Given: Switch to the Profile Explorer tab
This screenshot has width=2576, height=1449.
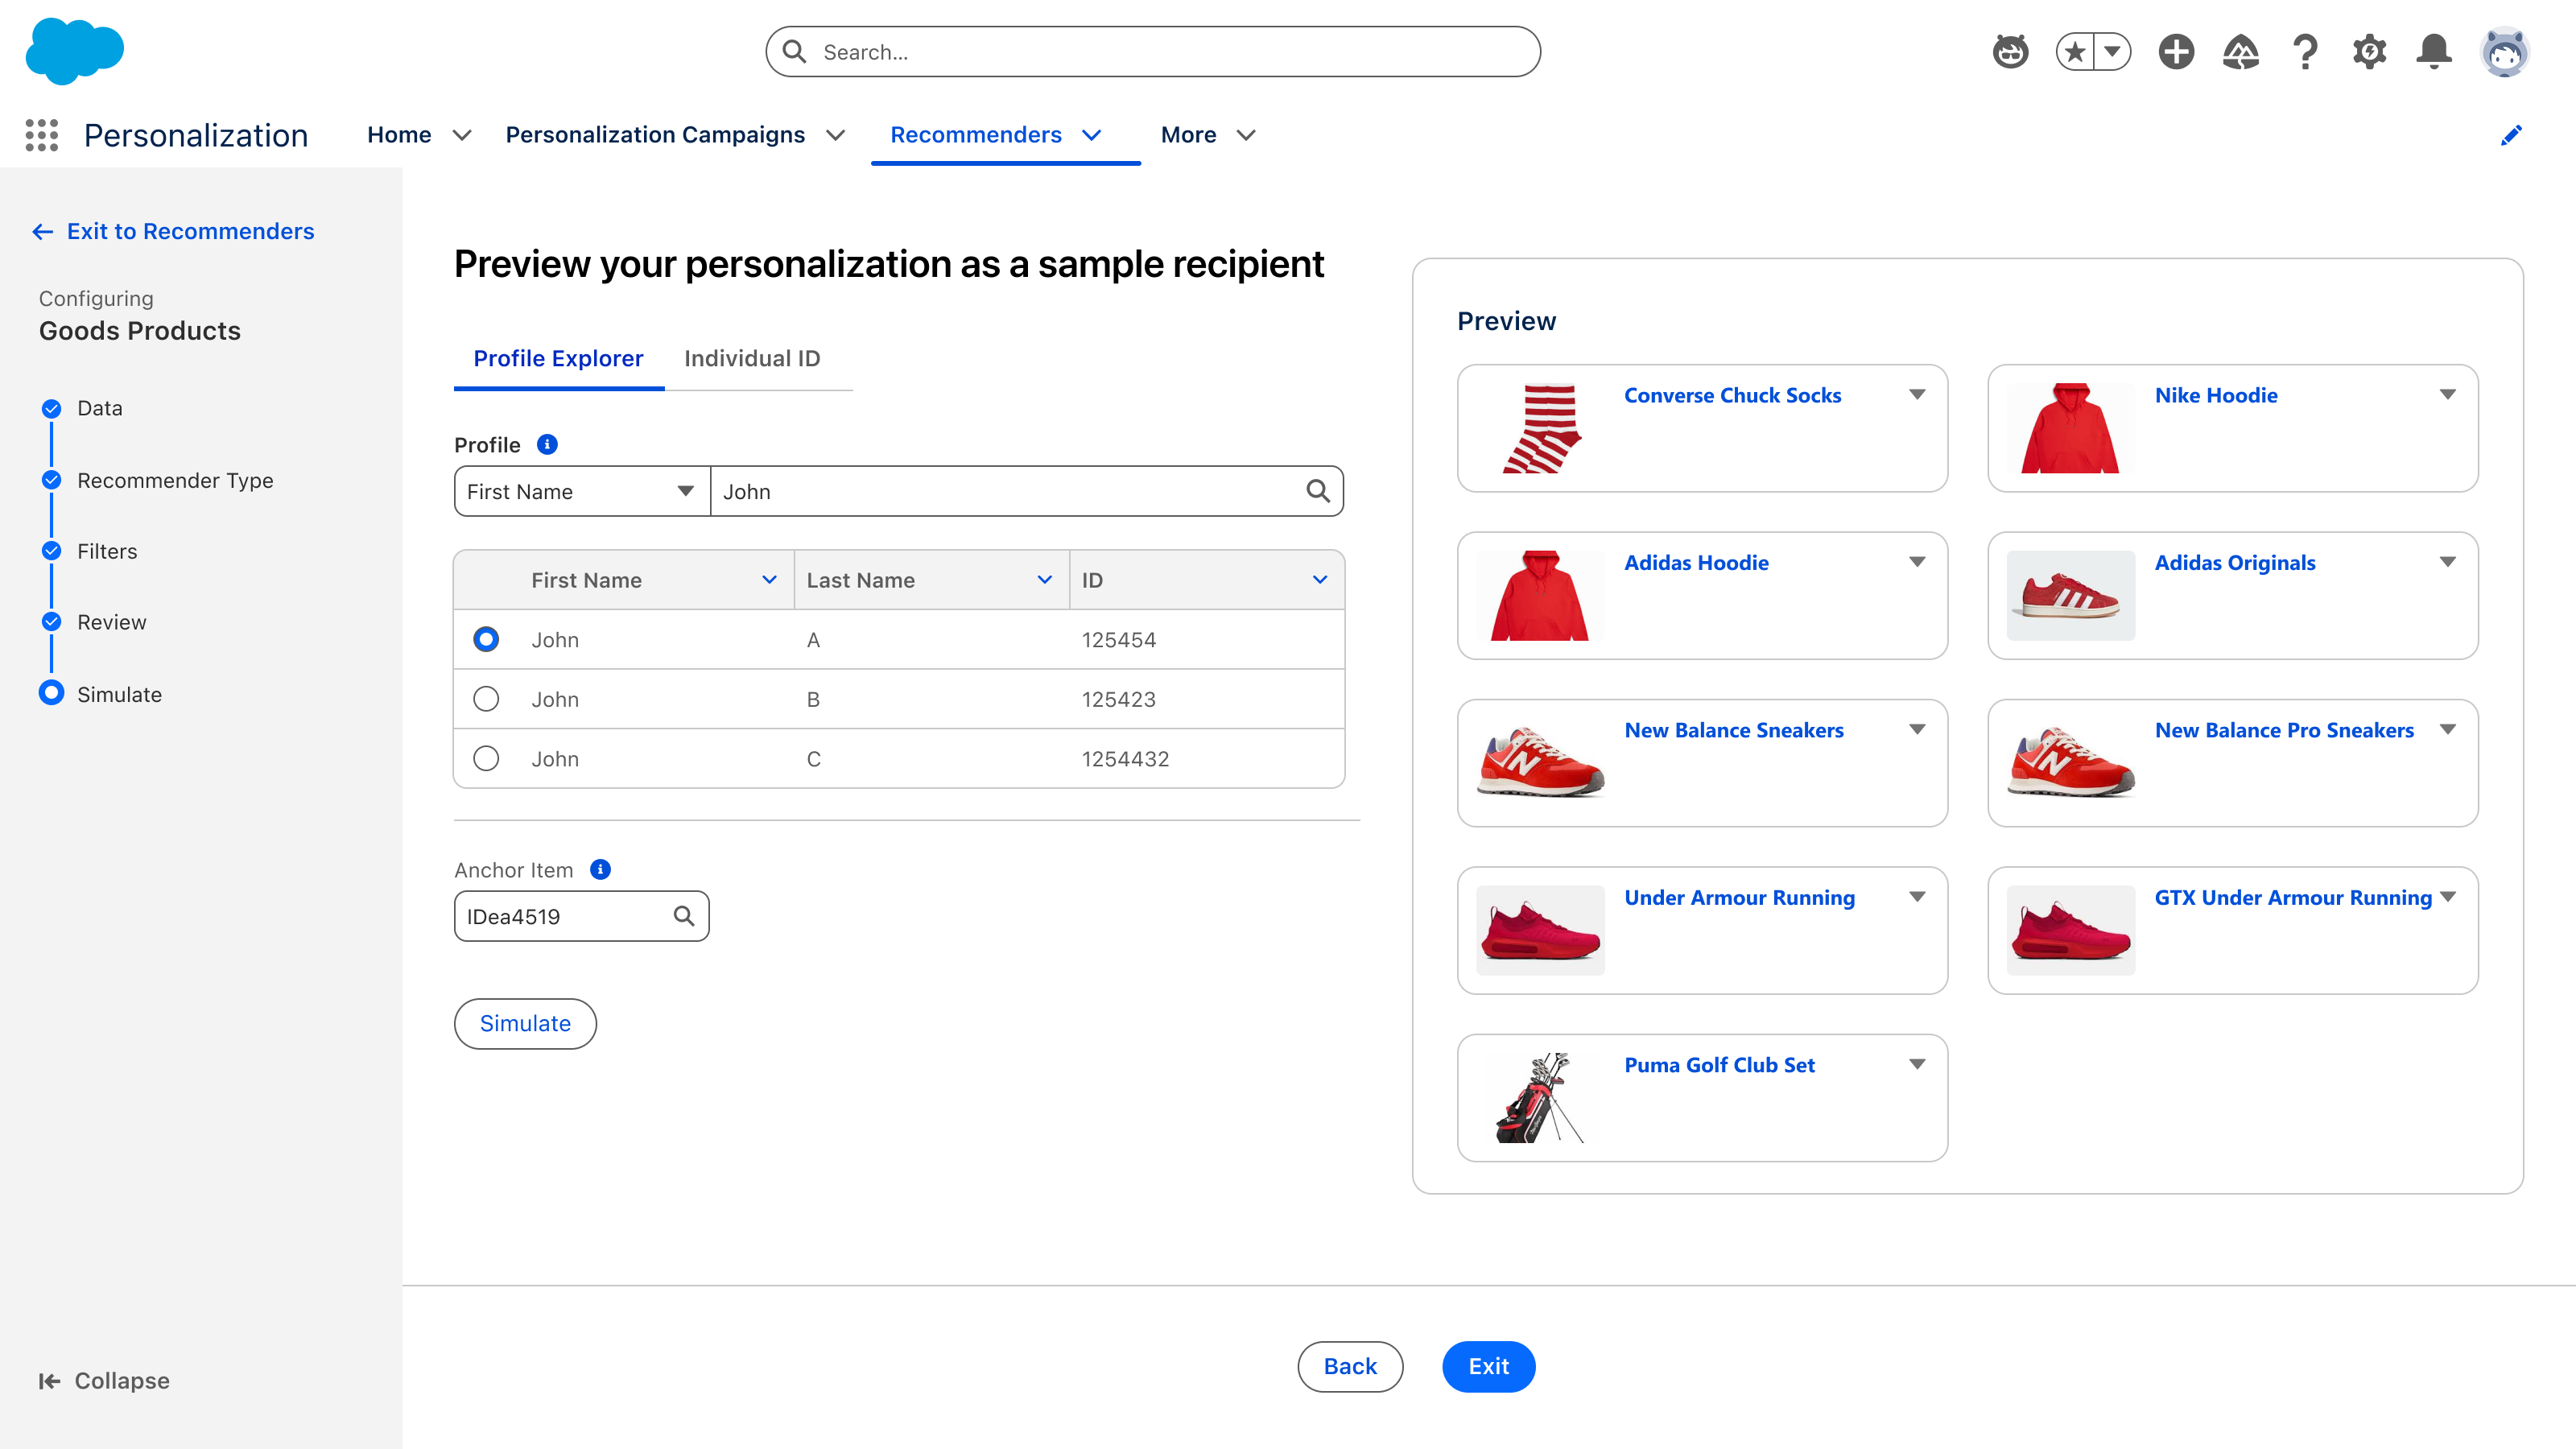Looking at the screenshot, I should (x=558, y=358).
